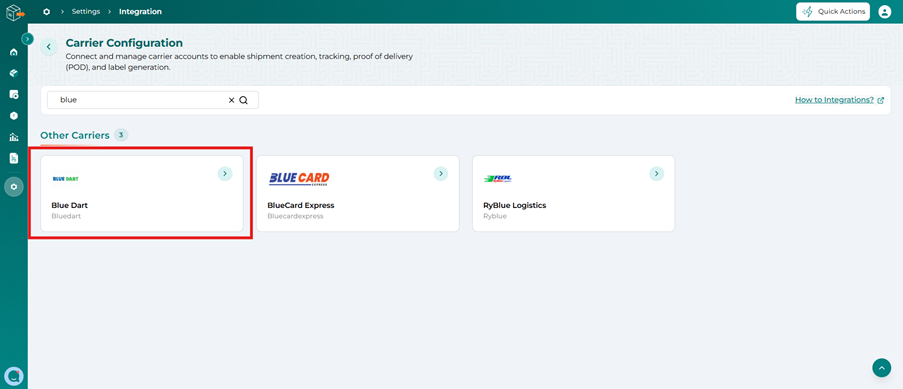Click the scroll-to-top round button

tap(882, 368)
